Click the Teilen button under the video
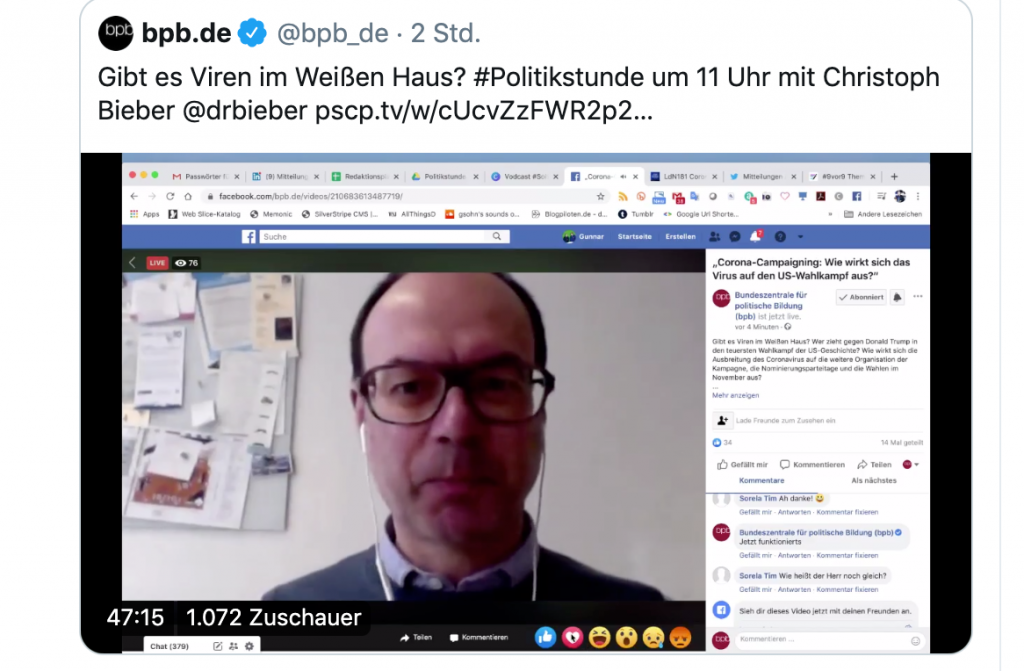Viewport: 1024px width, 671px height. (x=416, y=637)
